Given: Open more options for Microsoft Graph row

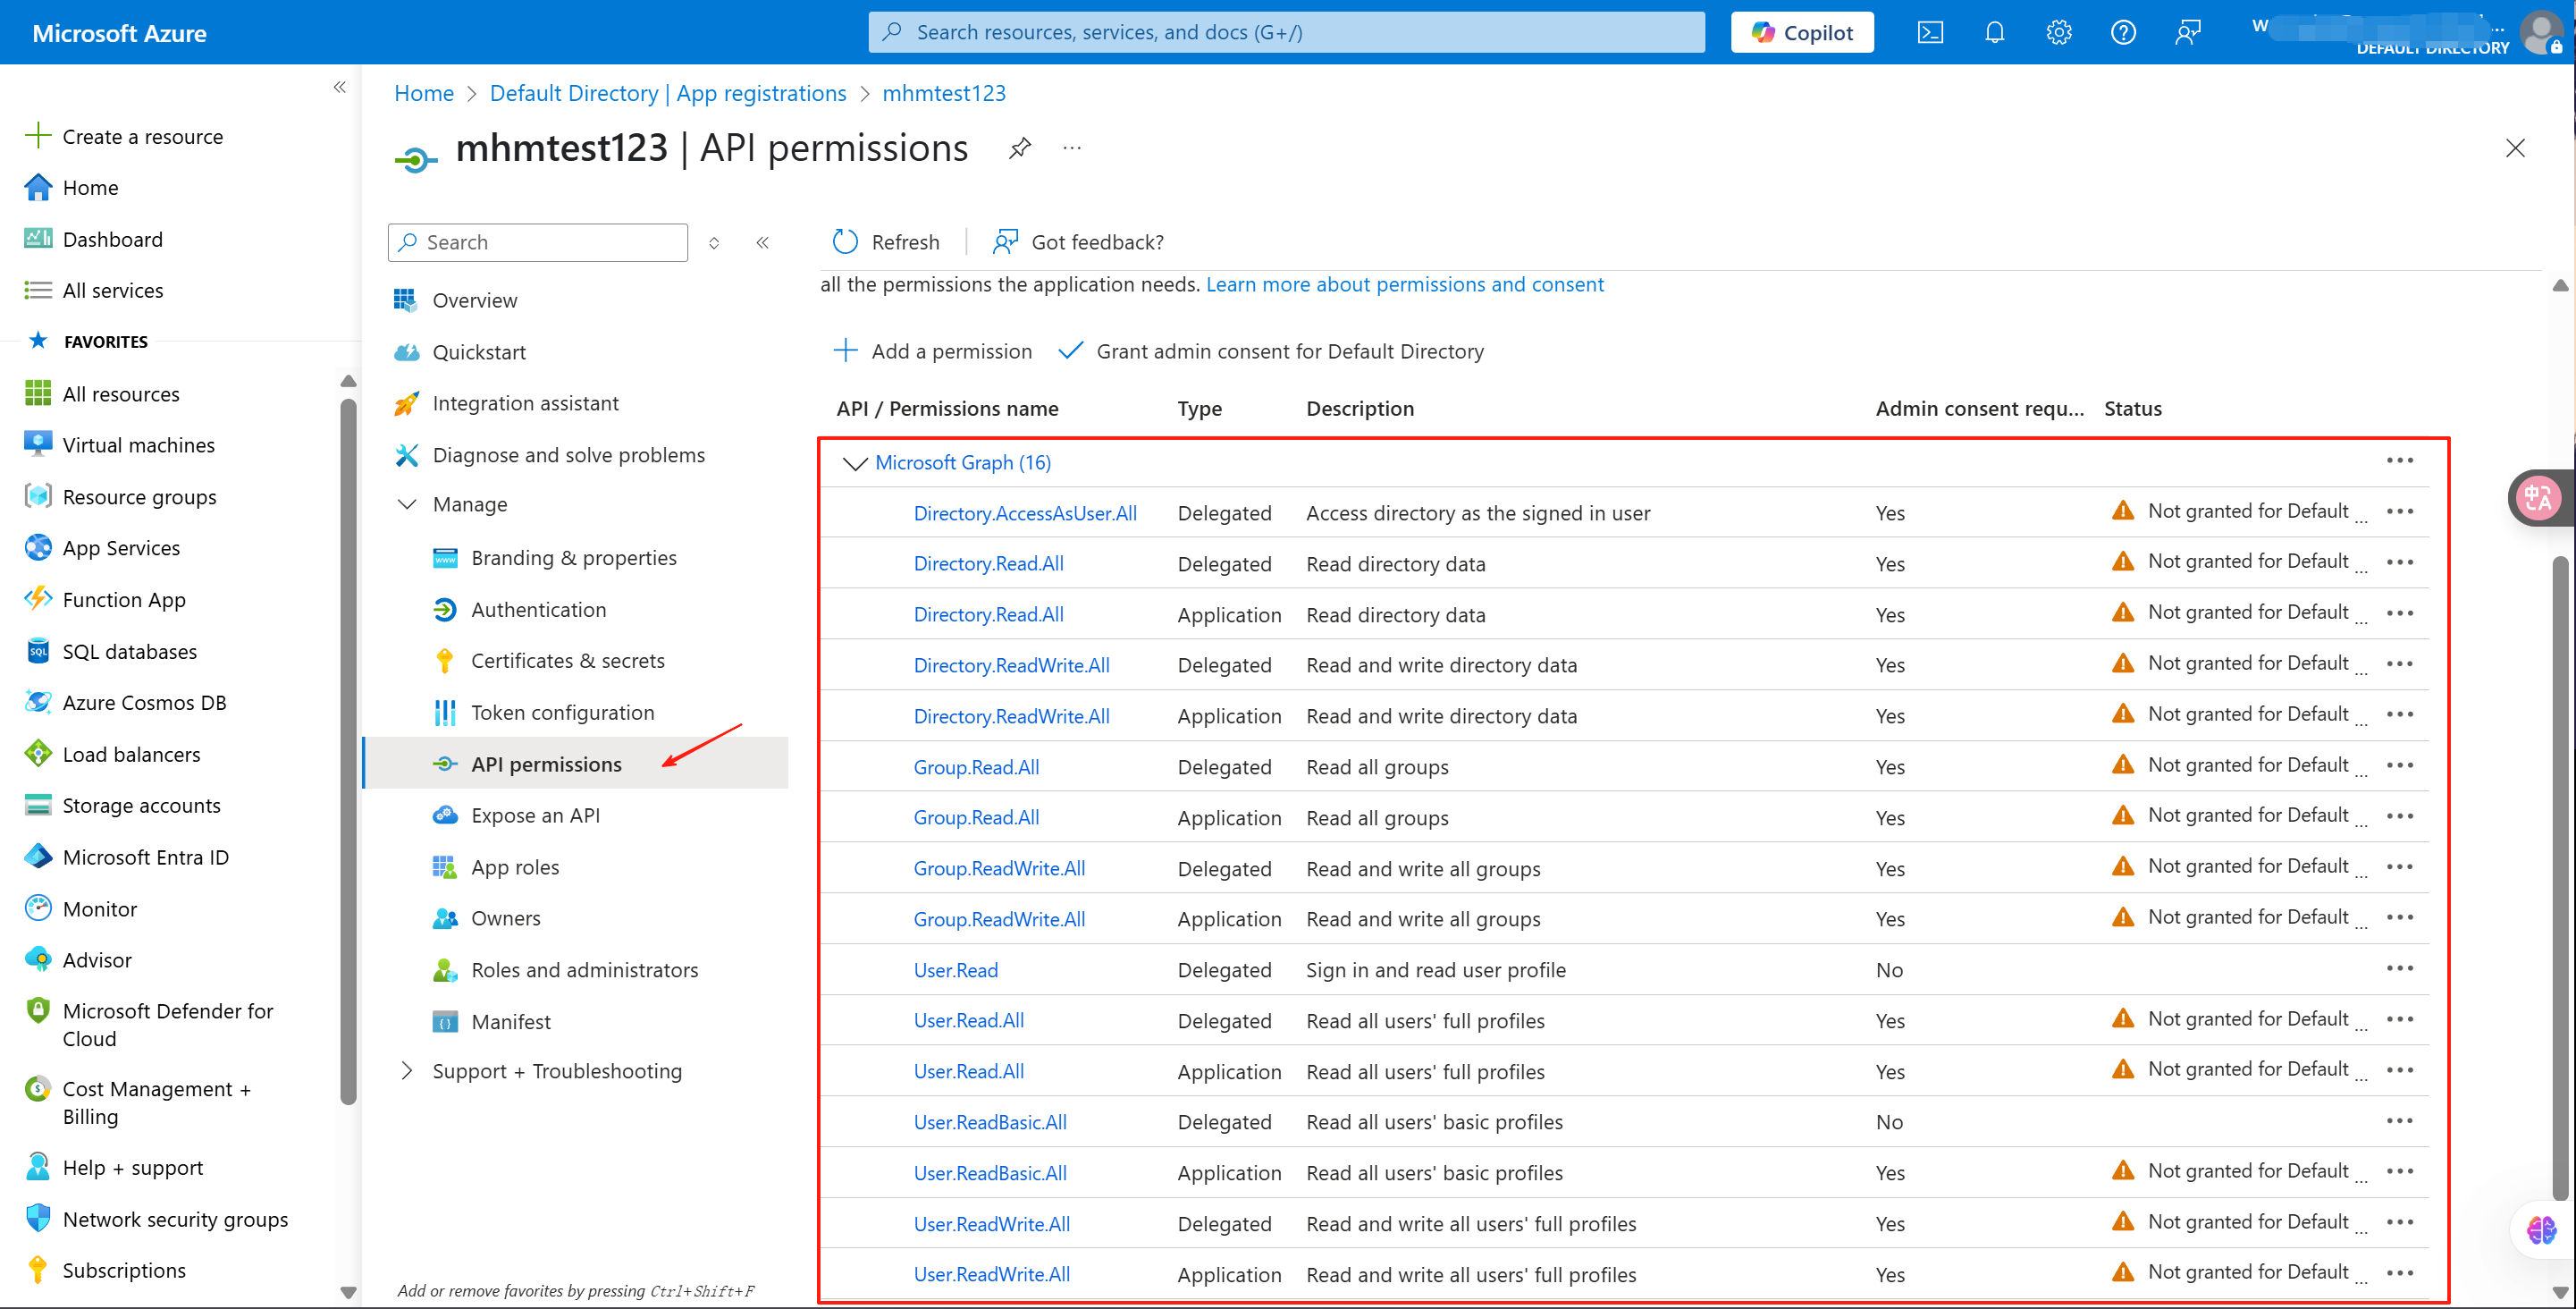Looking at the screenshot, I should [x=2399, y=461].
